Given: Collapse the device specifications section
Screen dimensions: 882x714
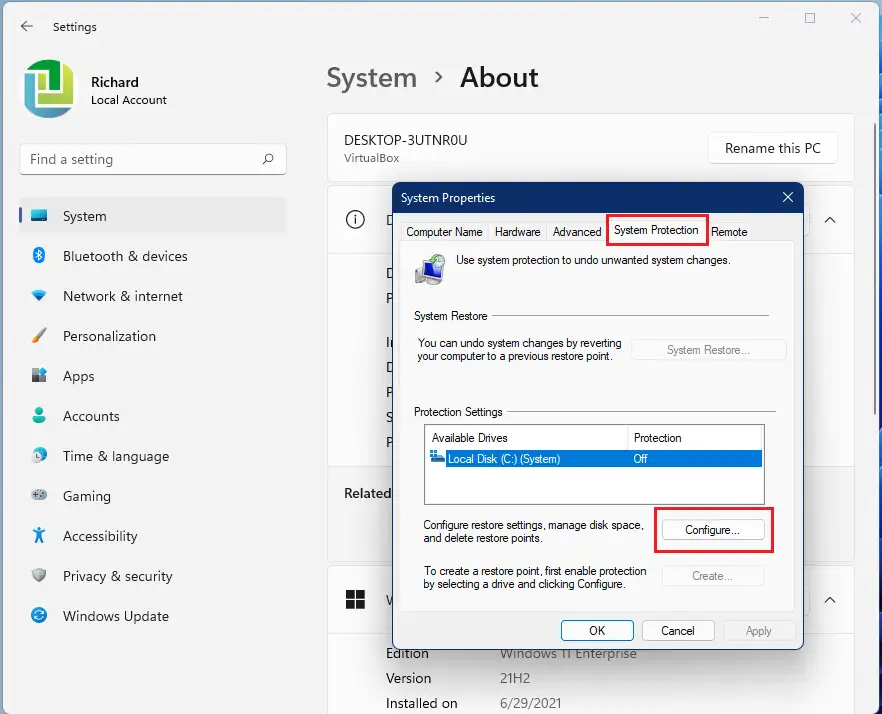Looking at the screenshot, I should click(830, 220).
